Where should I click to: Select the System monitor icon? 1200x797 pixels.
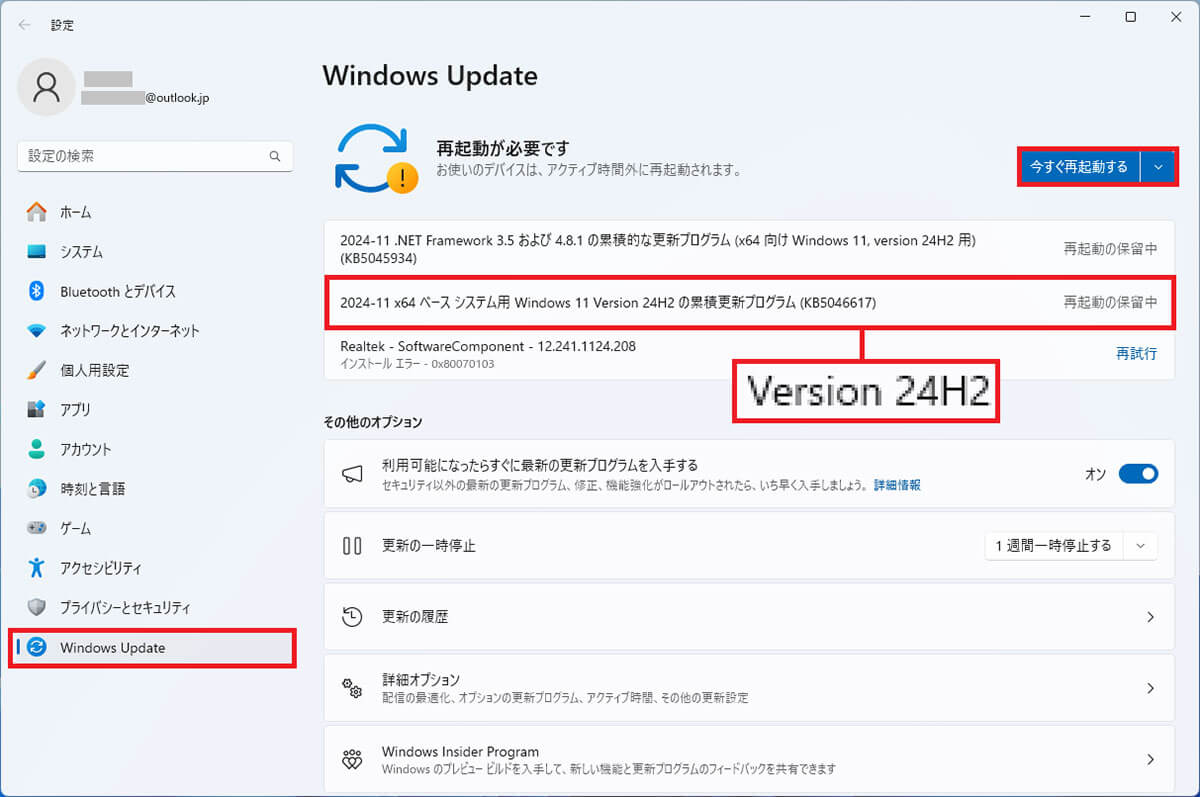click(37, 252)
